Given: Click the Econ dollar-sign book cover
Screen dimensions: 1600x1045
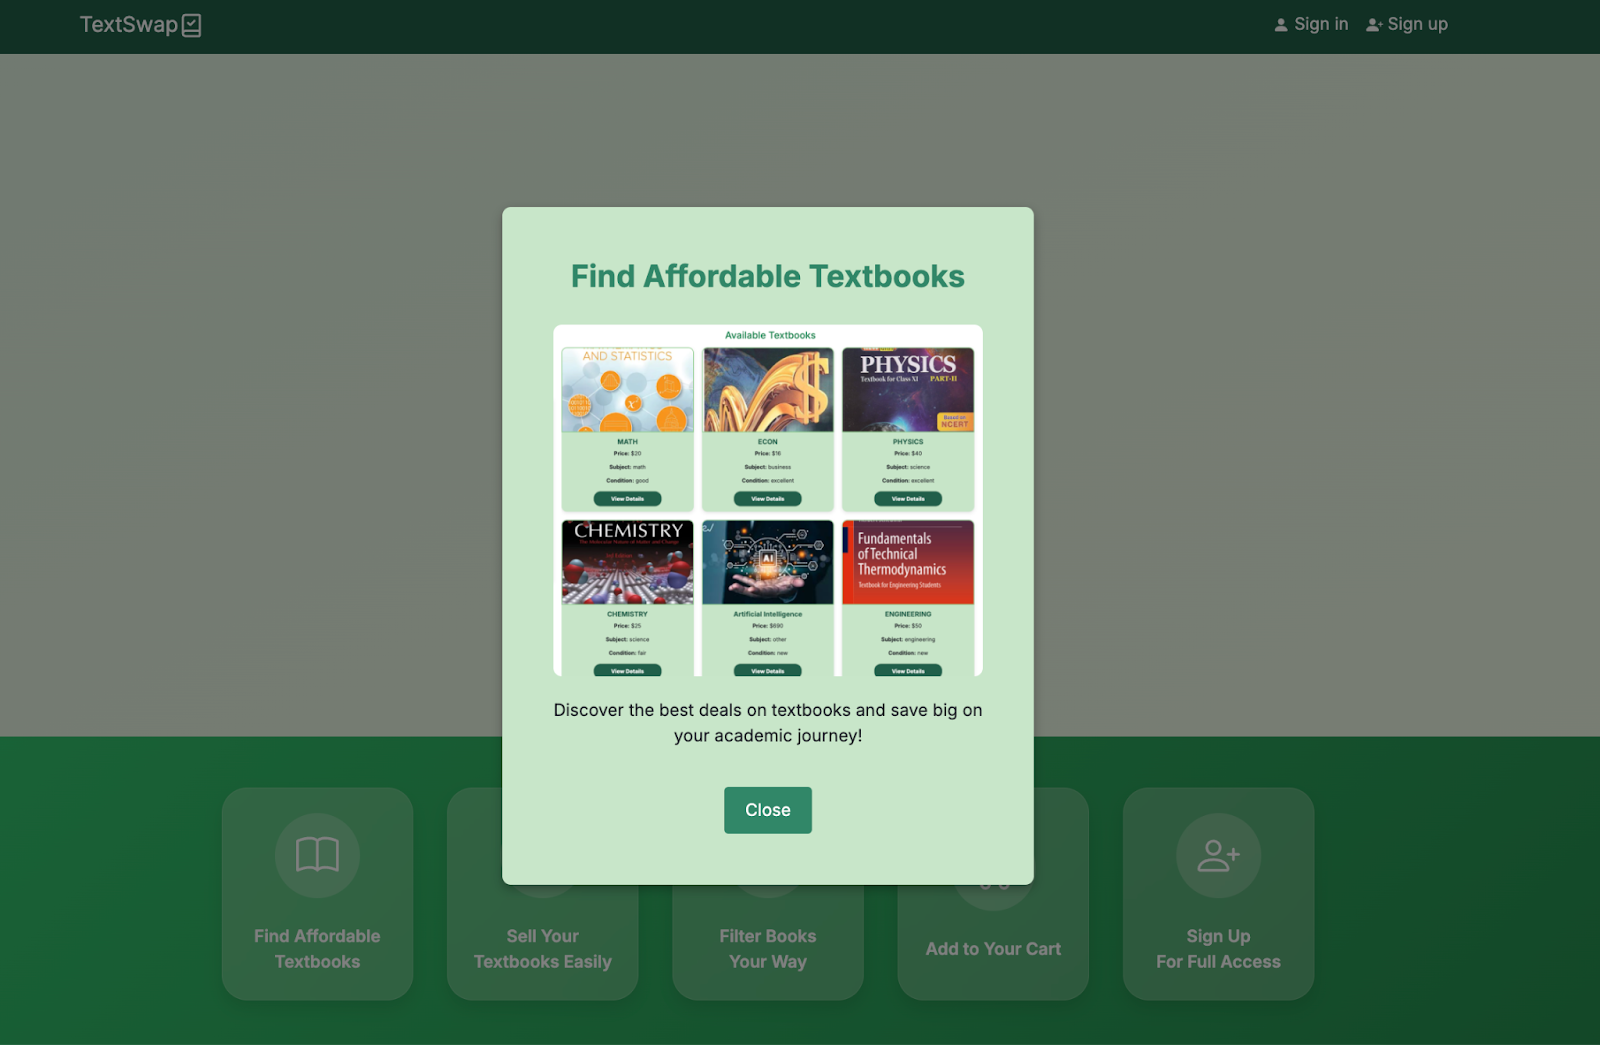Looking at the screenshot, I should click(767, 390).
